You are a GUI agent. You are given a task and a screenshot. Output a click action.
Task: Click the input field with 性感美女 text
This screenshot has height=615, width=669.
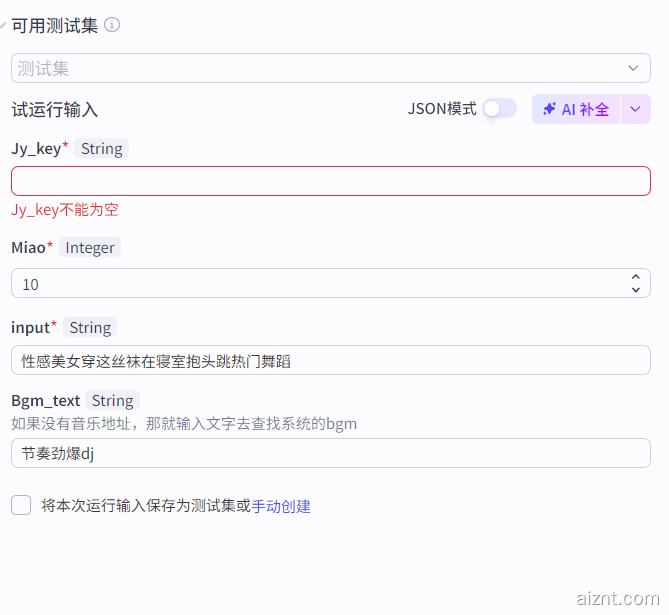point(331,360)
